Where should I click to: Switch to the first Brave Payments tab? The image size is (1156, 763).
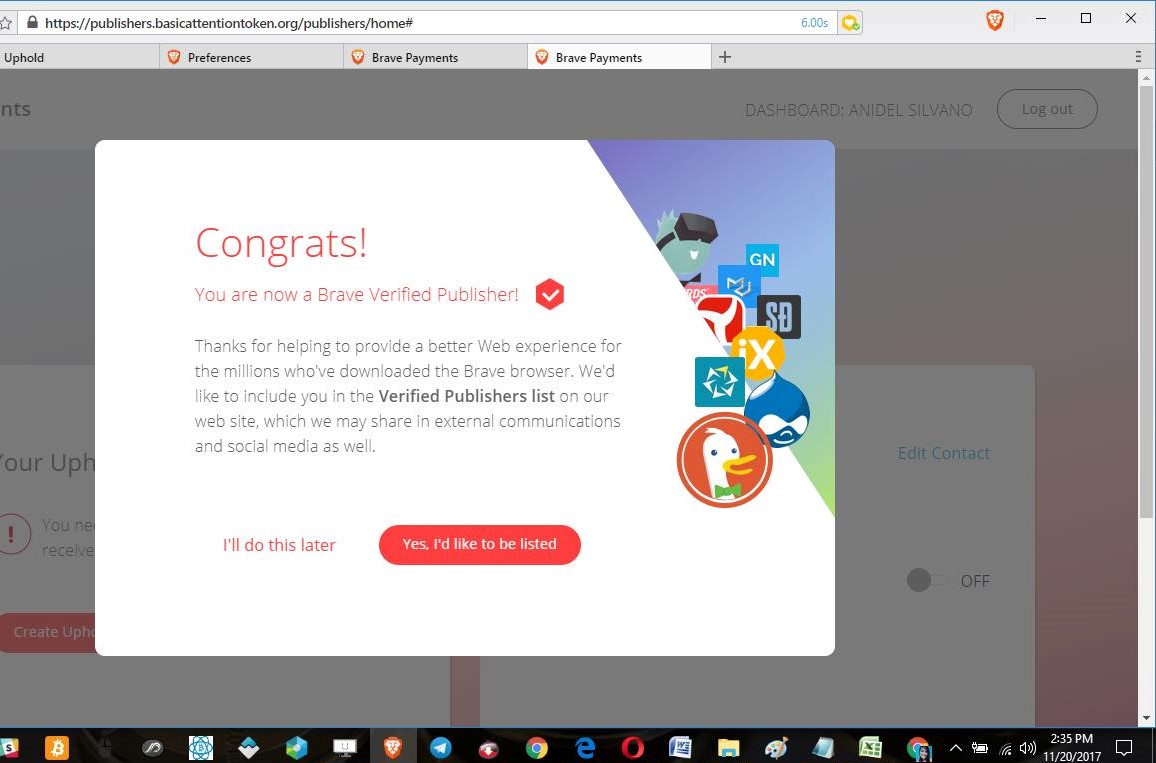click(x=435, y=58)
